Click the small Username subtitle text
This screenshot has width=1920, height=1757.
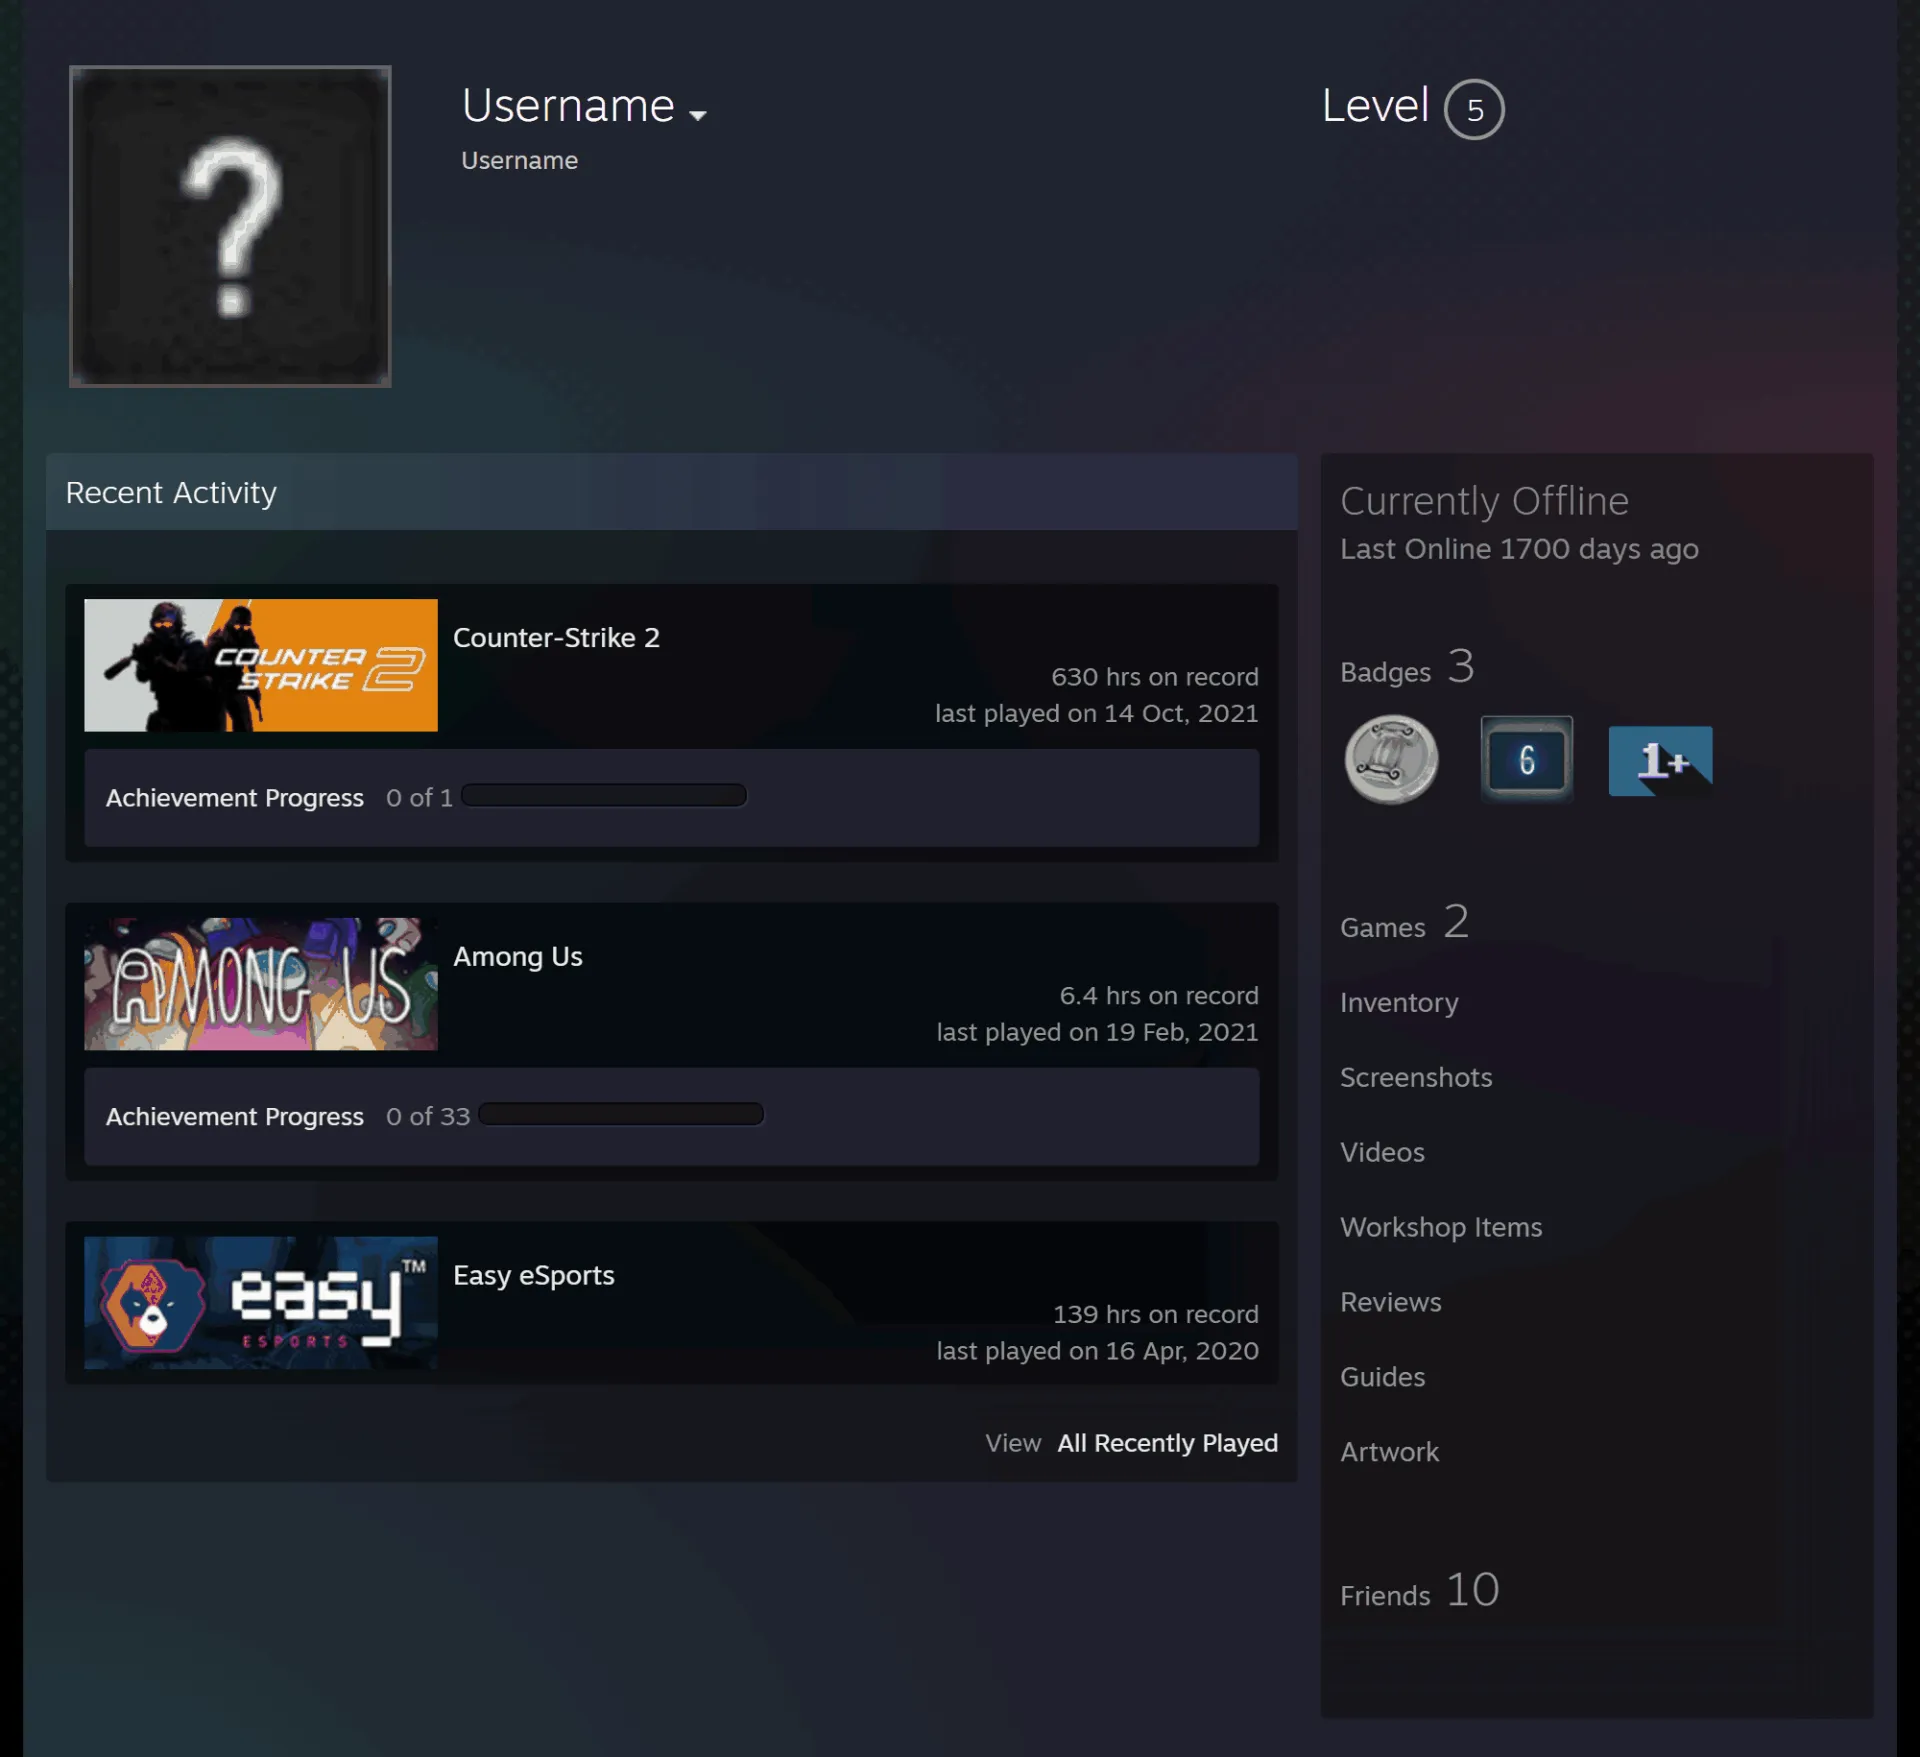[519, 160]
